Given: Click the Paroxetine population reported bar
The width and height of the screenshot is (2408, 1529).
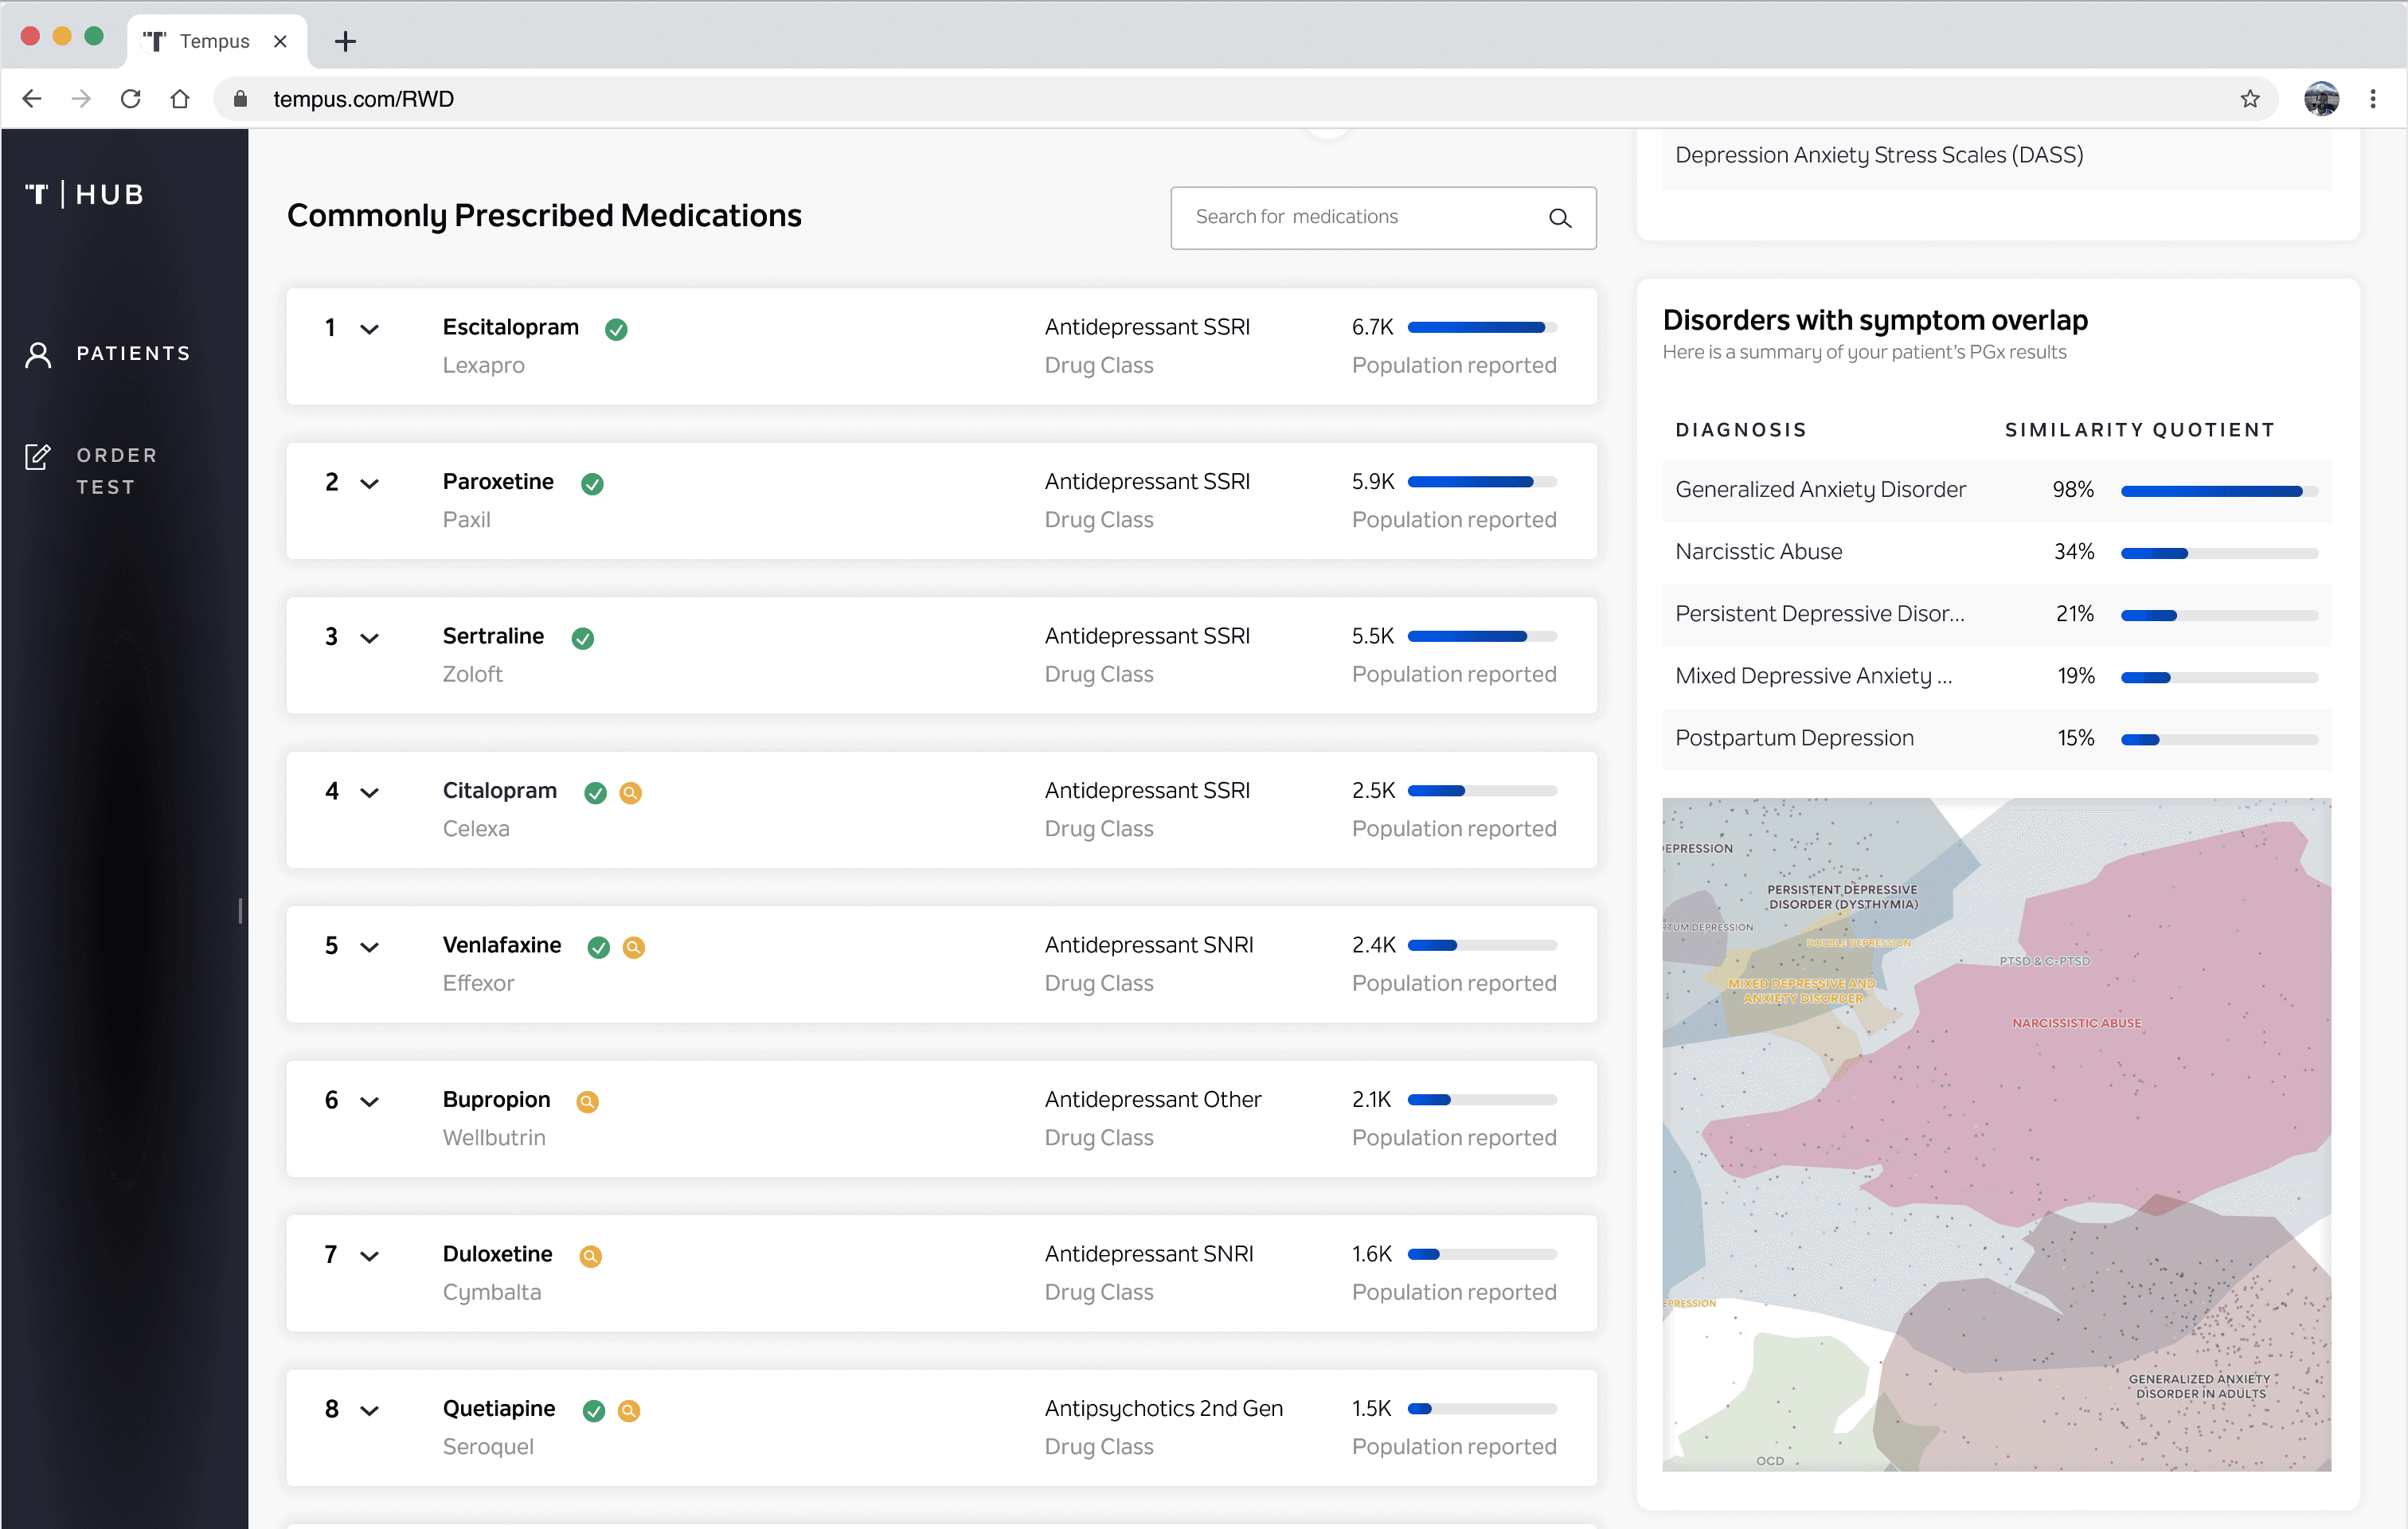Looking at the screenshot, I should pos(1481,482).
